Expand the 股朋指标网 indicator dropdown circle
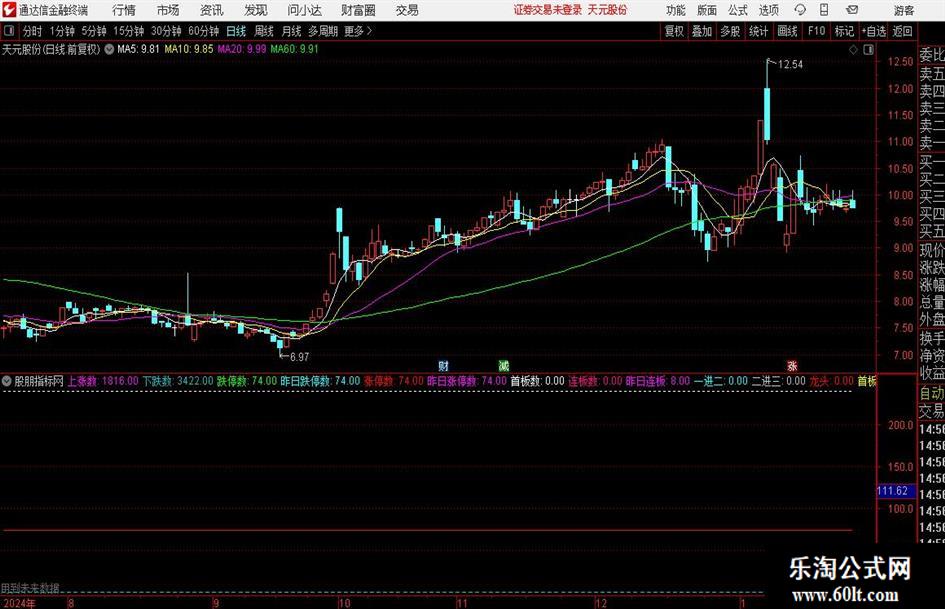 [7, 381]
